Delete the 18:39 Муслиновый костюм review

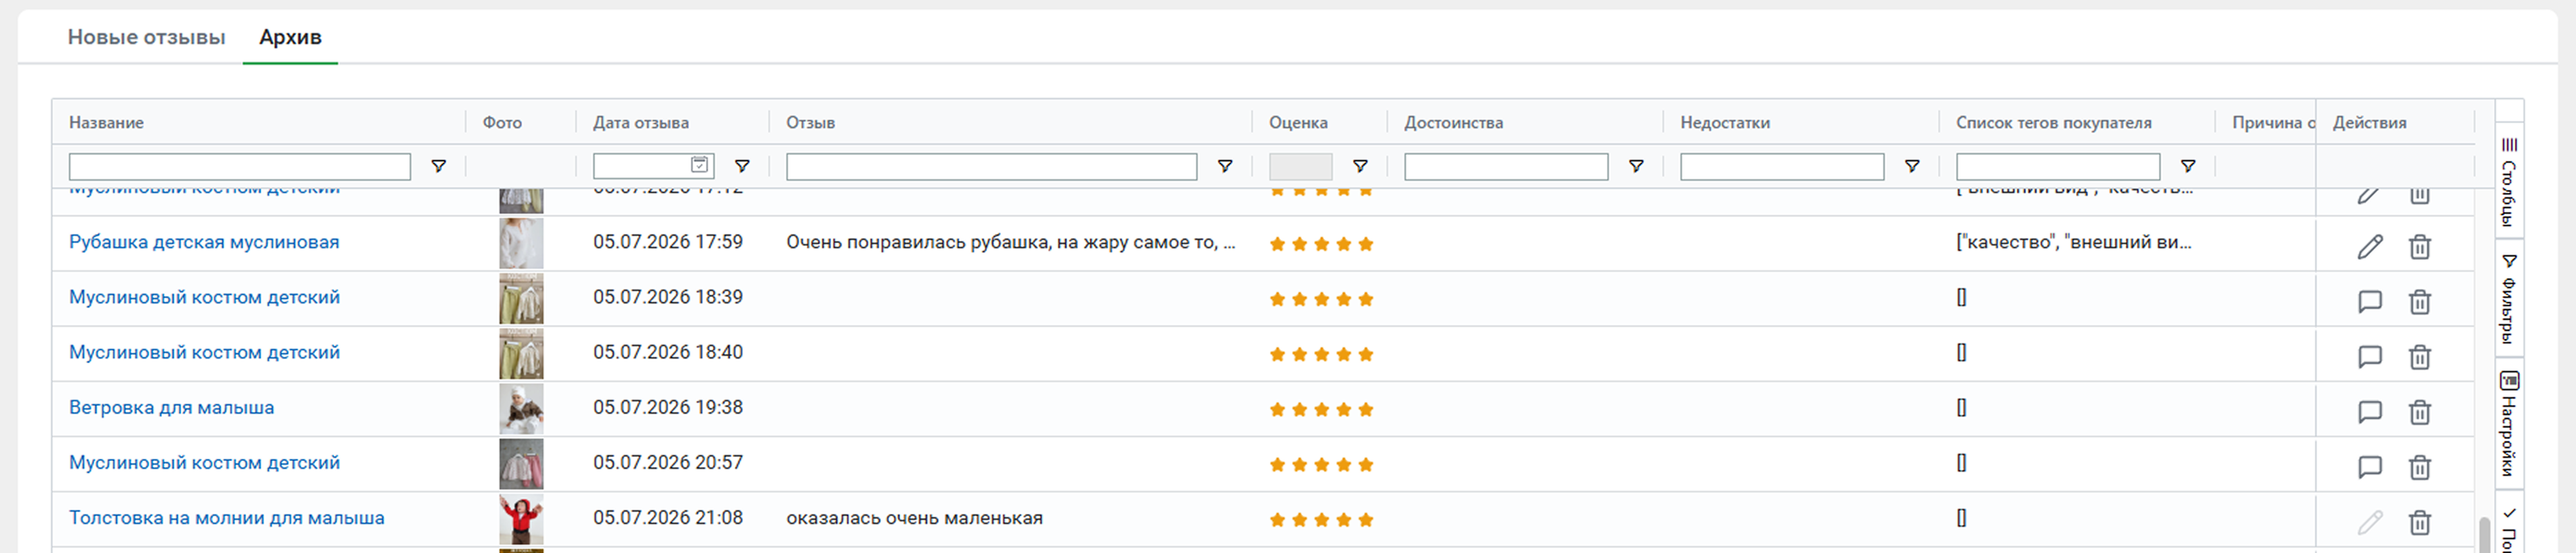point(2420,301)
